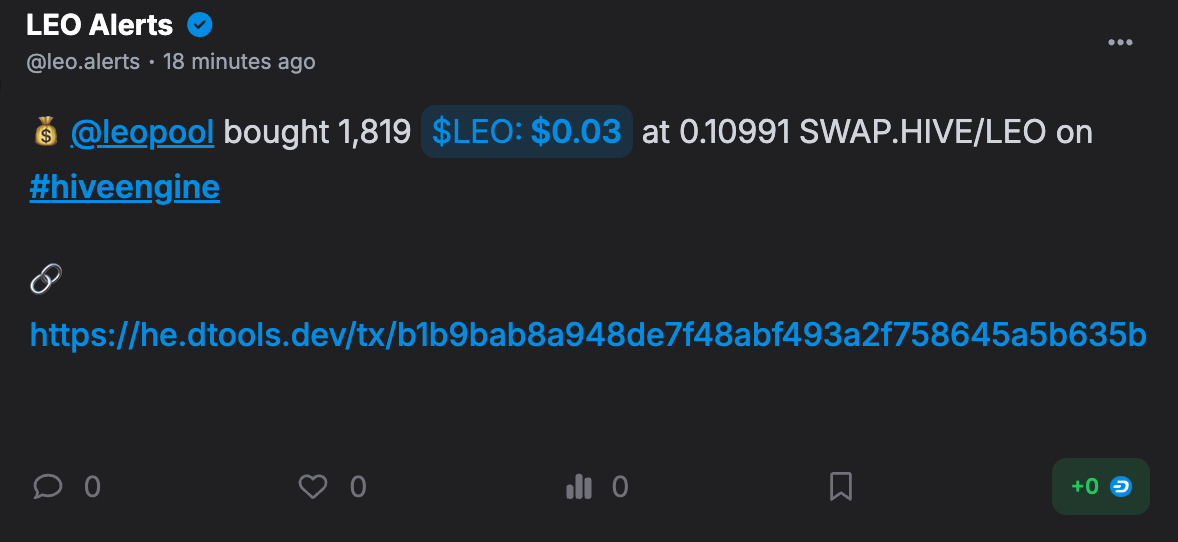Open the @leo.alerts handle
Image resolution: width=1178 pixels, height=542 pixels.
tap(83, 62)
